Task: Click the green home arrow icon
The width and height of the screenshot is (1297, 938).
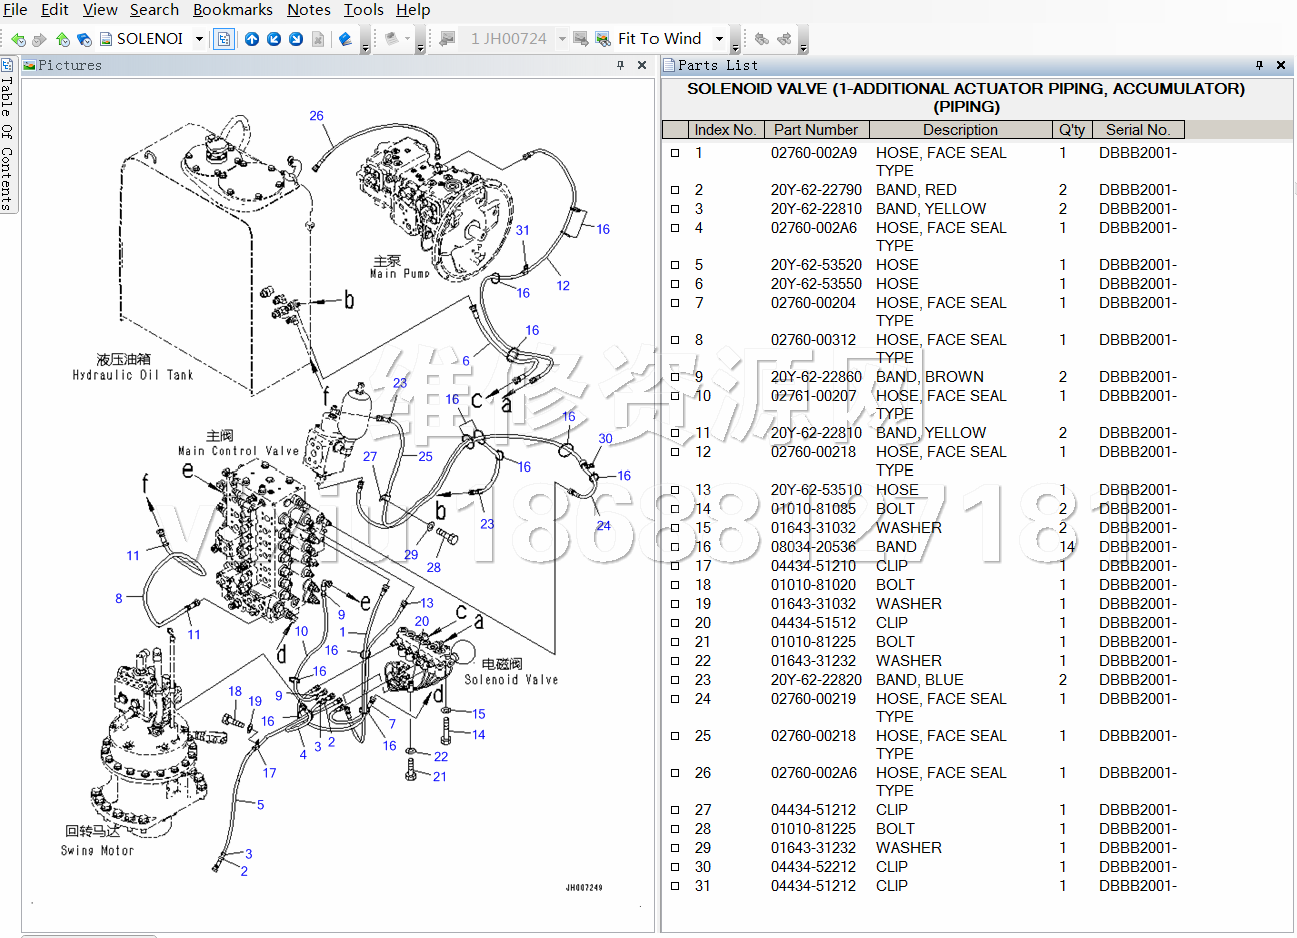Action: 62,39
